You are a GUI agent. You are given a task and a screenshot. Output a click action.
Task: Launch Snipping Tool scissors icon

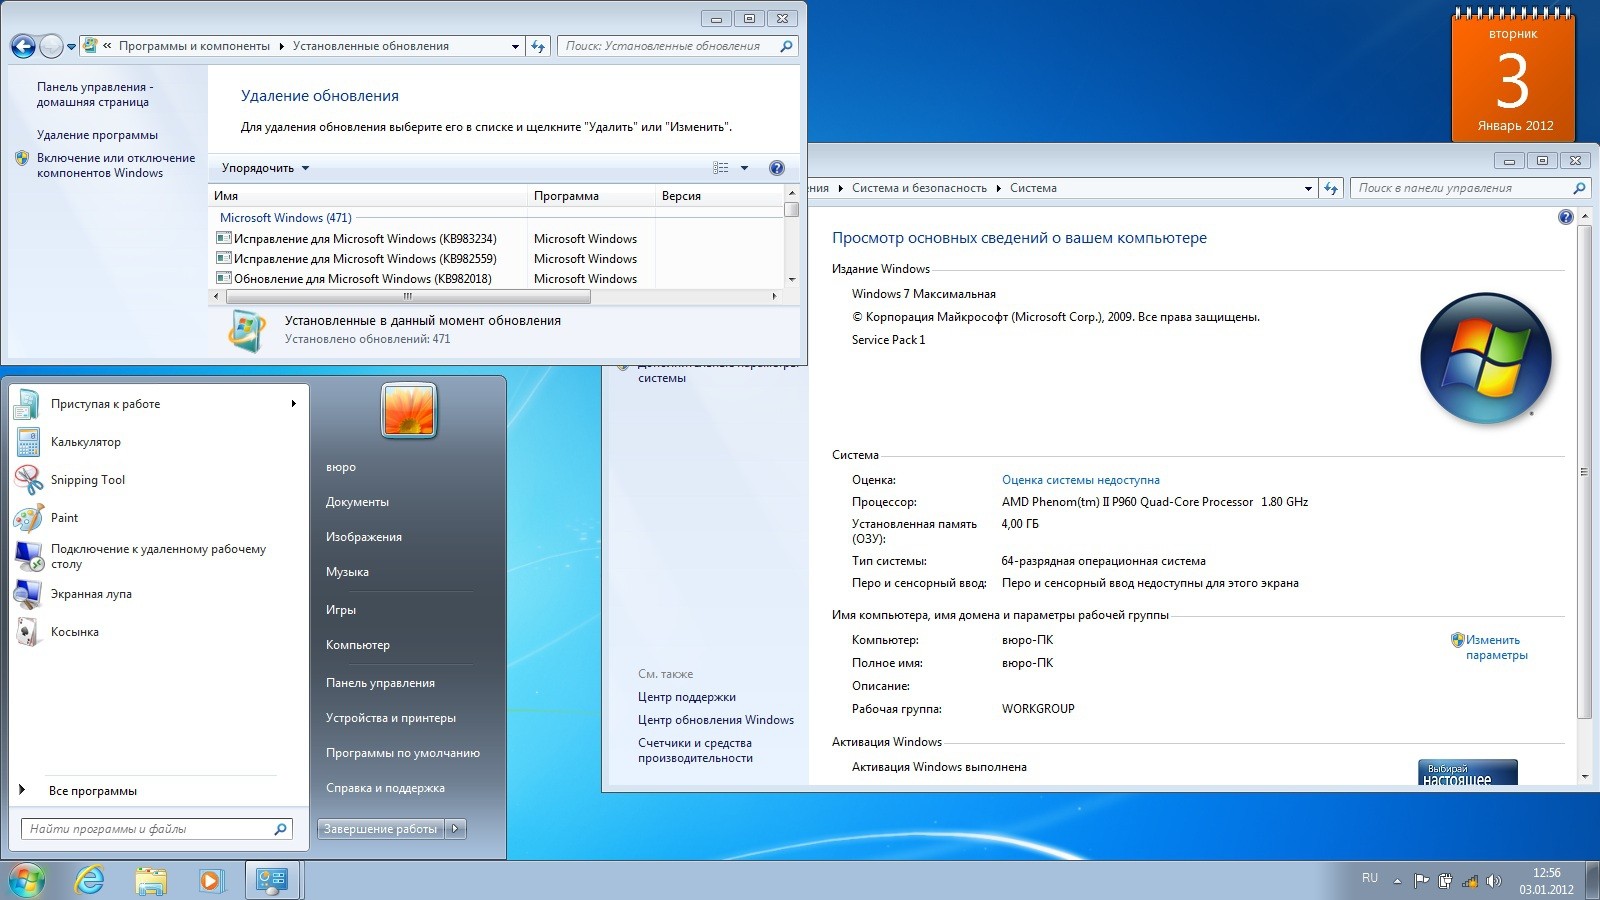point(28,480)
